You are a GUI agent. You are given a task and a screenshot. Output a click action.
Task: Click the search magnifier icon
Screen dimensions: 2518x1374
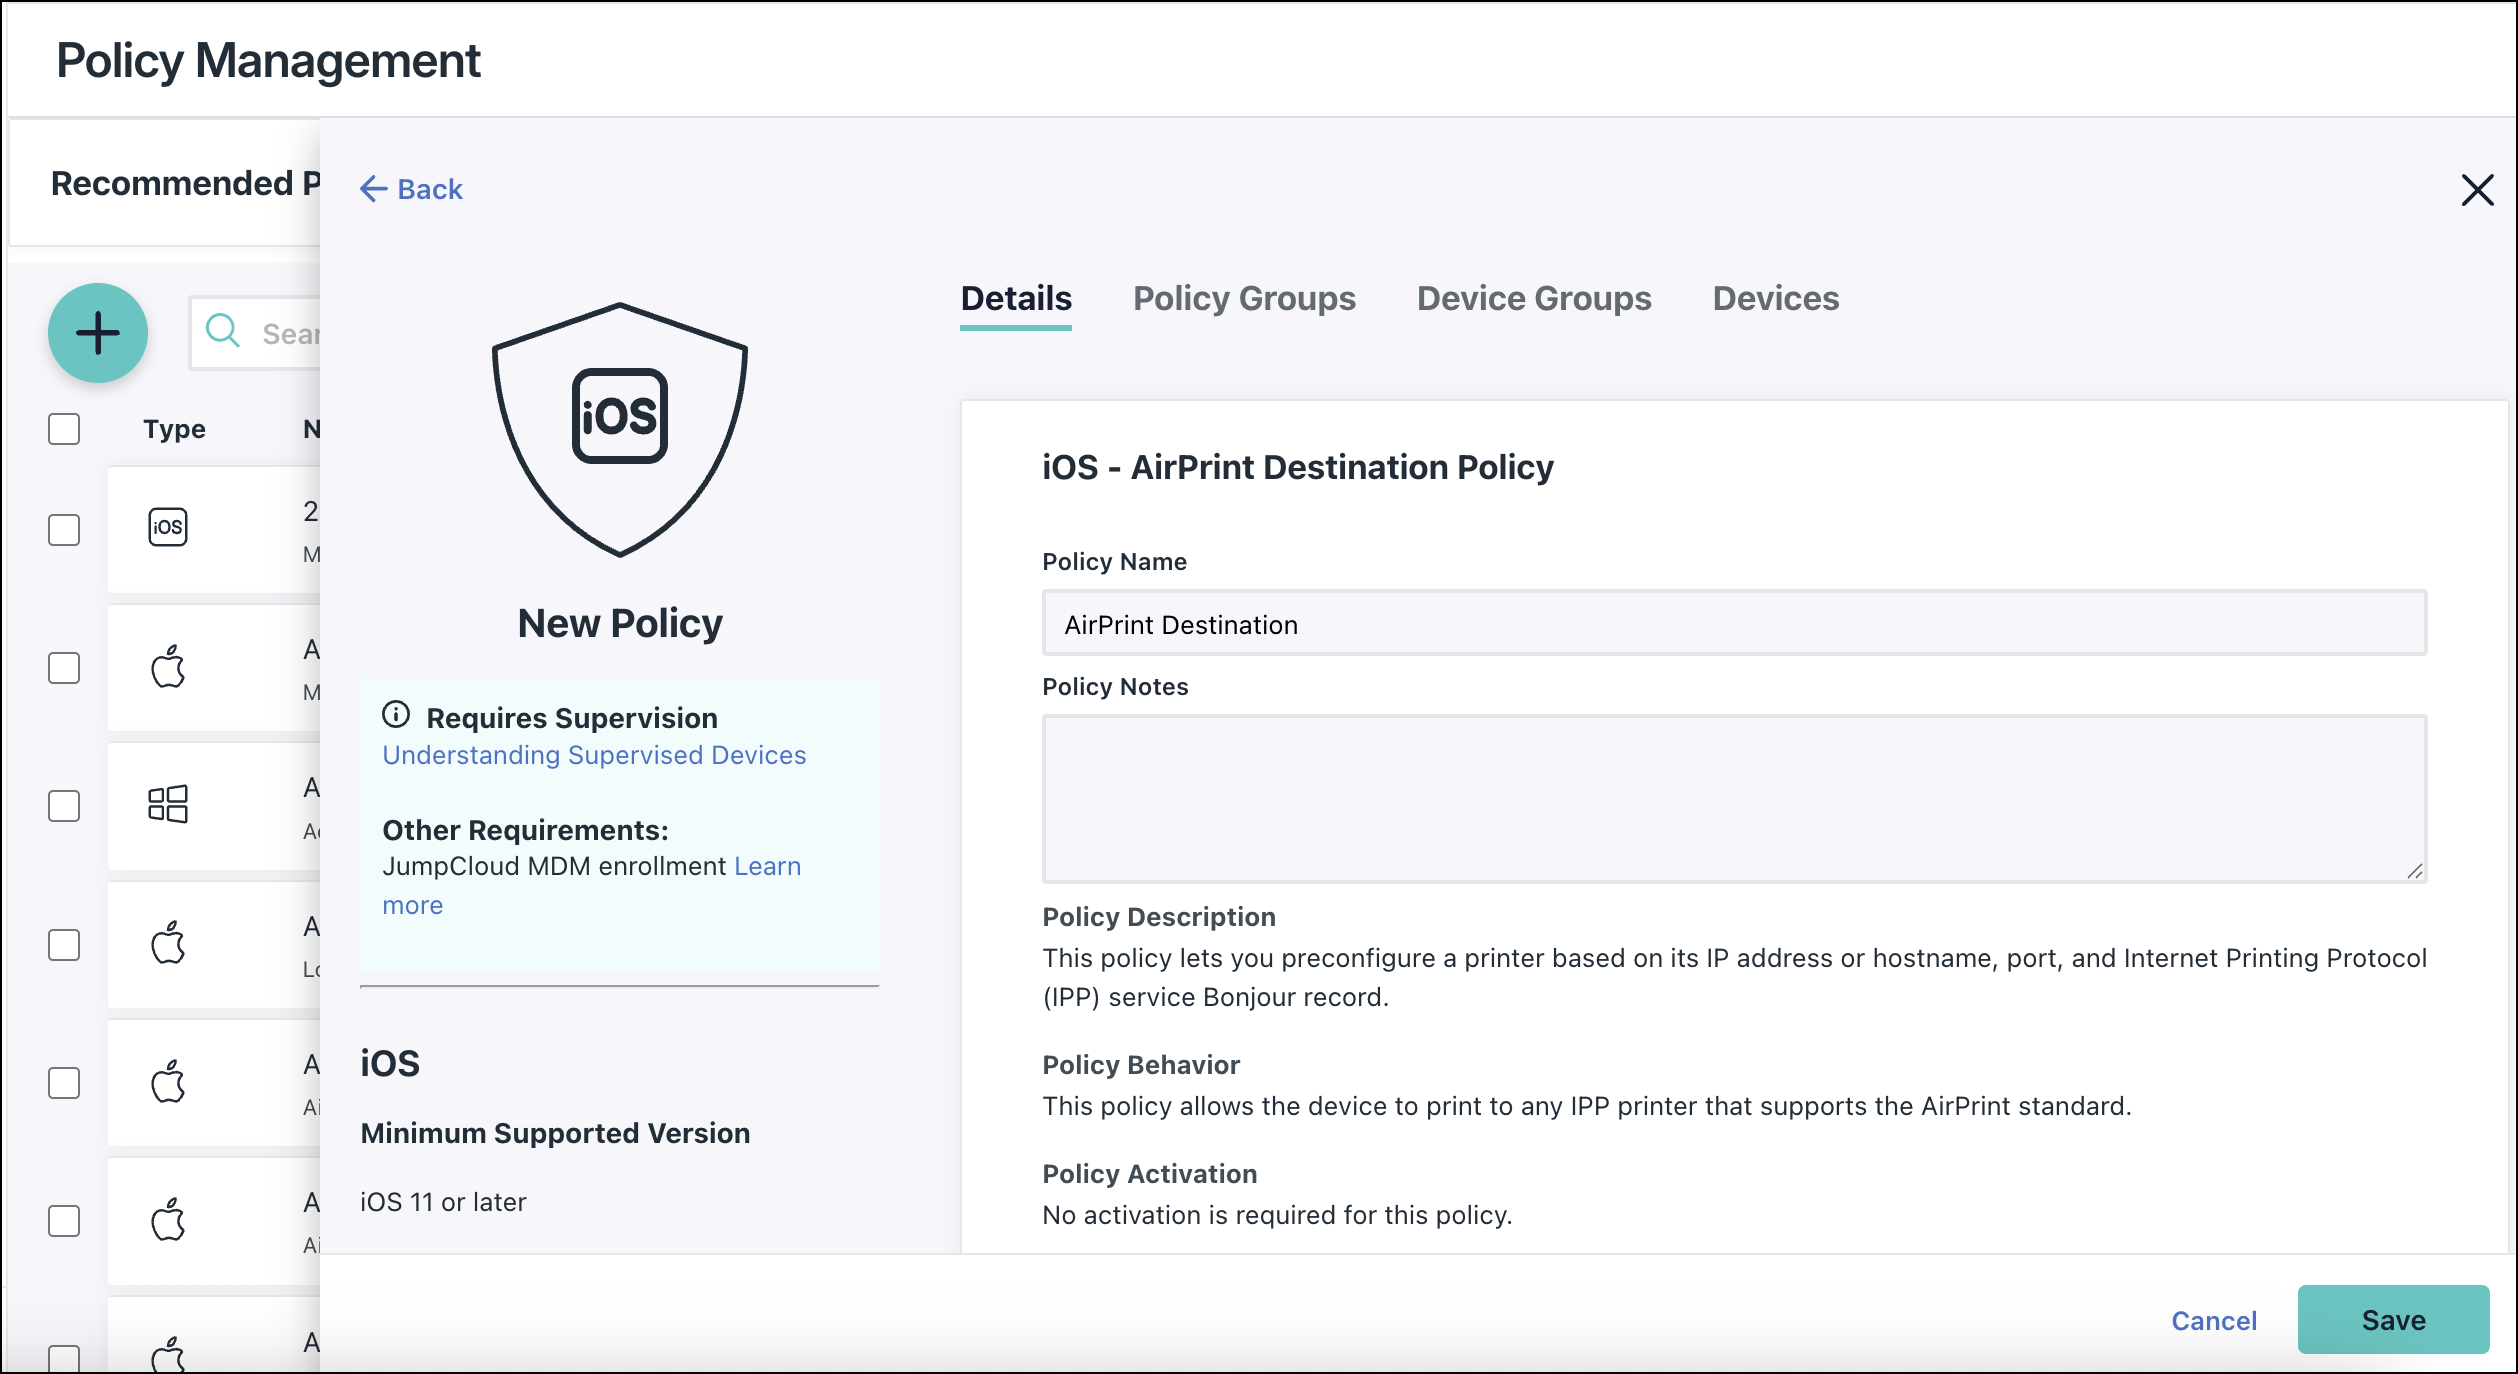coord(222,332)
